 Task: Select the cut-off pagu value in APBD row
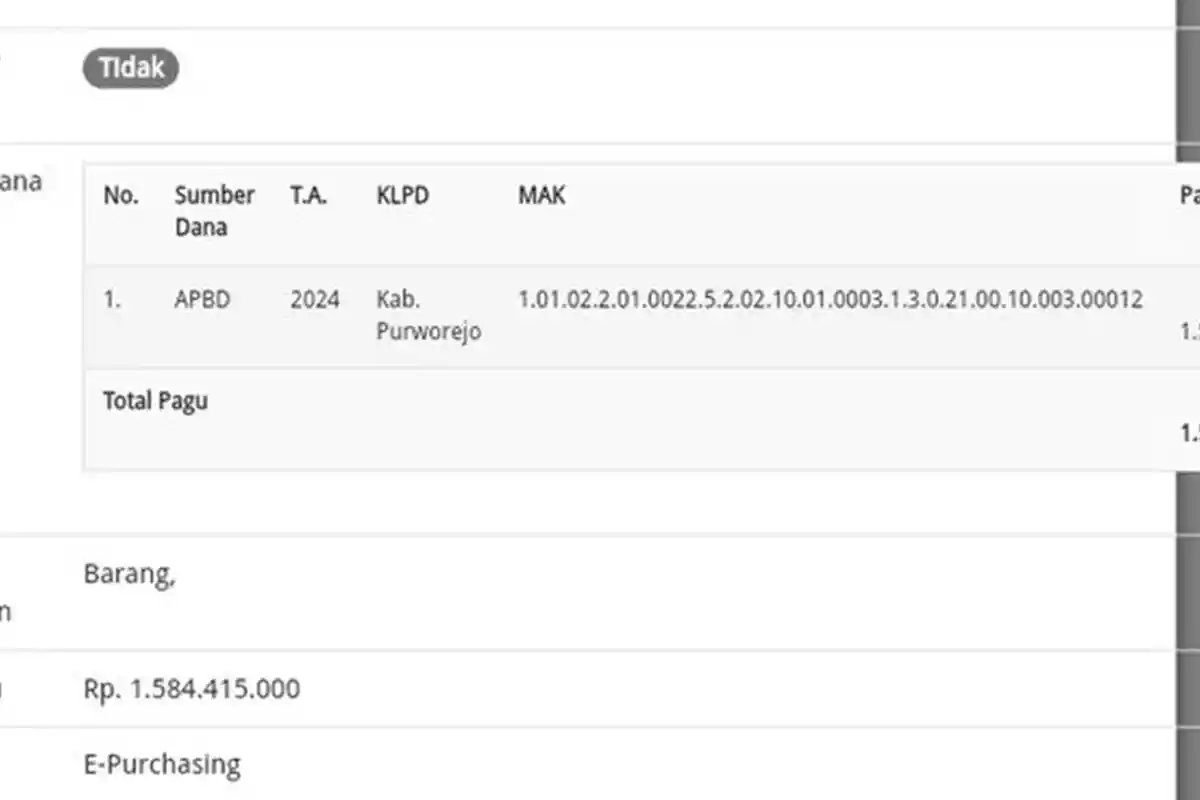(x=1189, y=333)
